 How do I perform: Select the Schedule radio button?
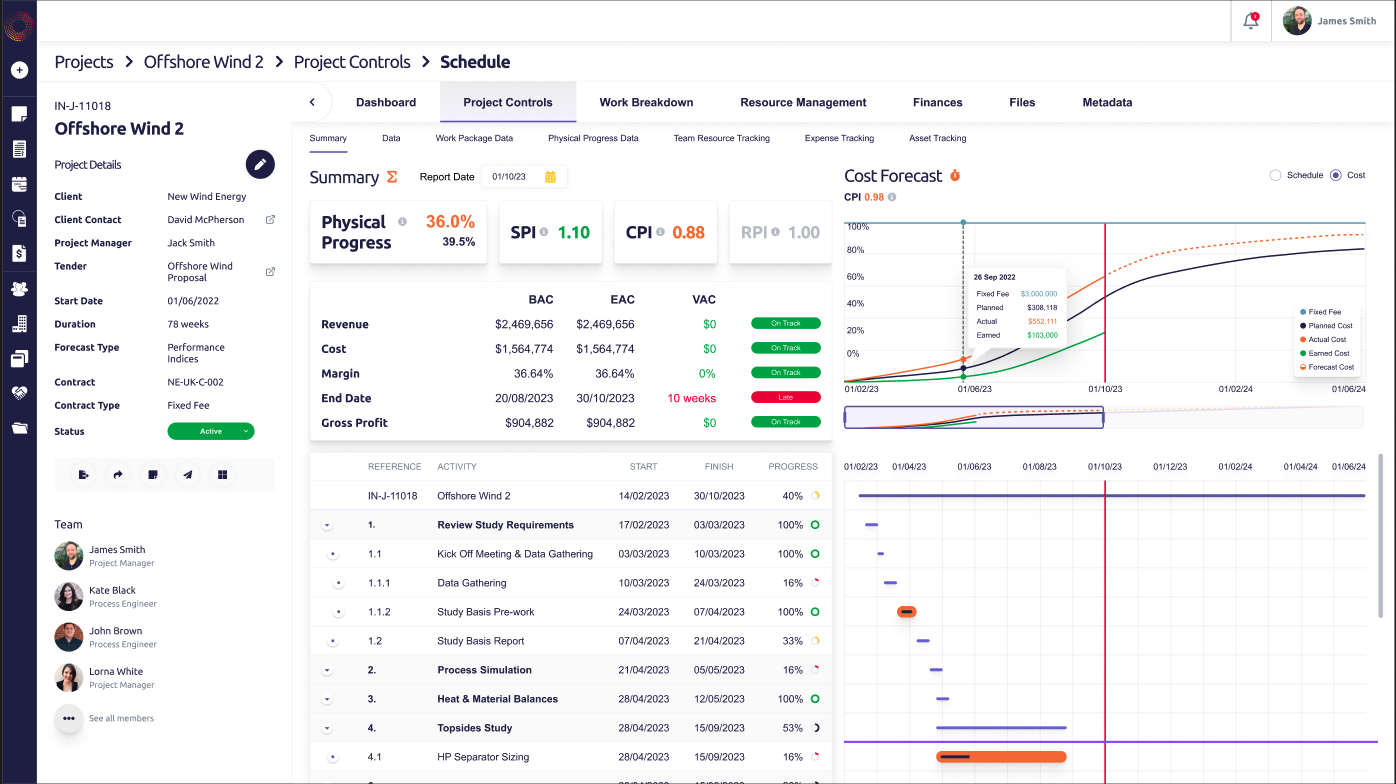click(x=1275, y=175)
